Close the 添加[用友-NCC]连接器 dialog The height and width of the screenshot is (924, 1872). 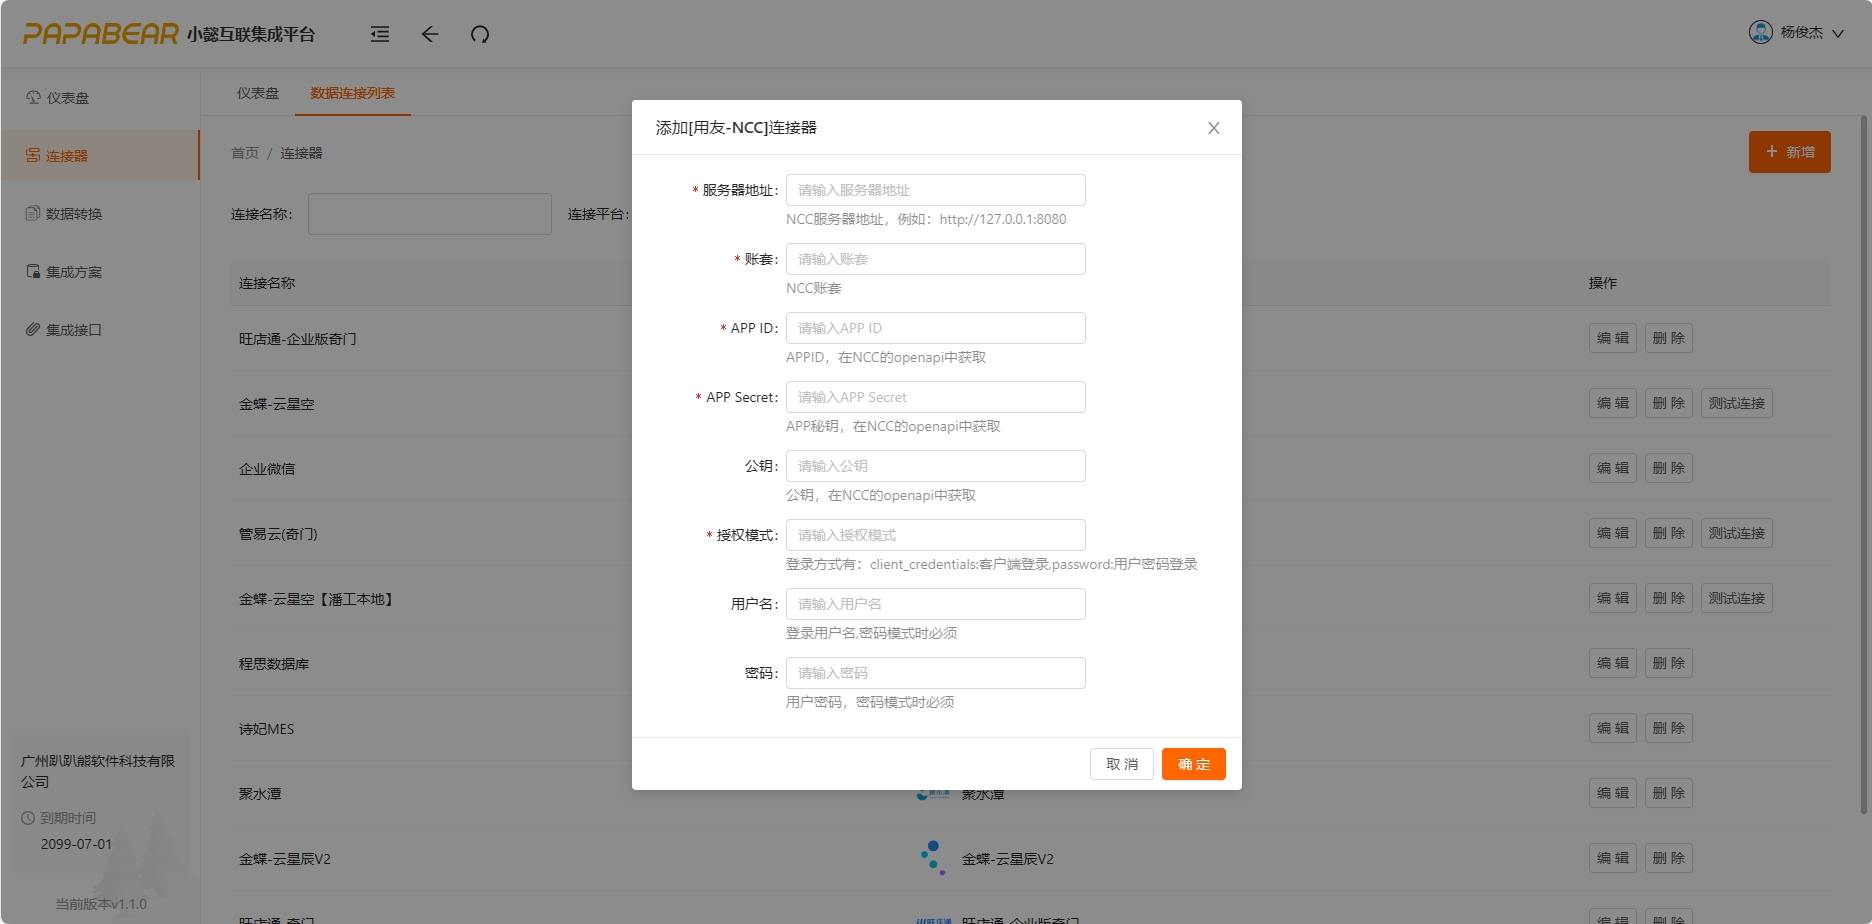point(1213,128)
